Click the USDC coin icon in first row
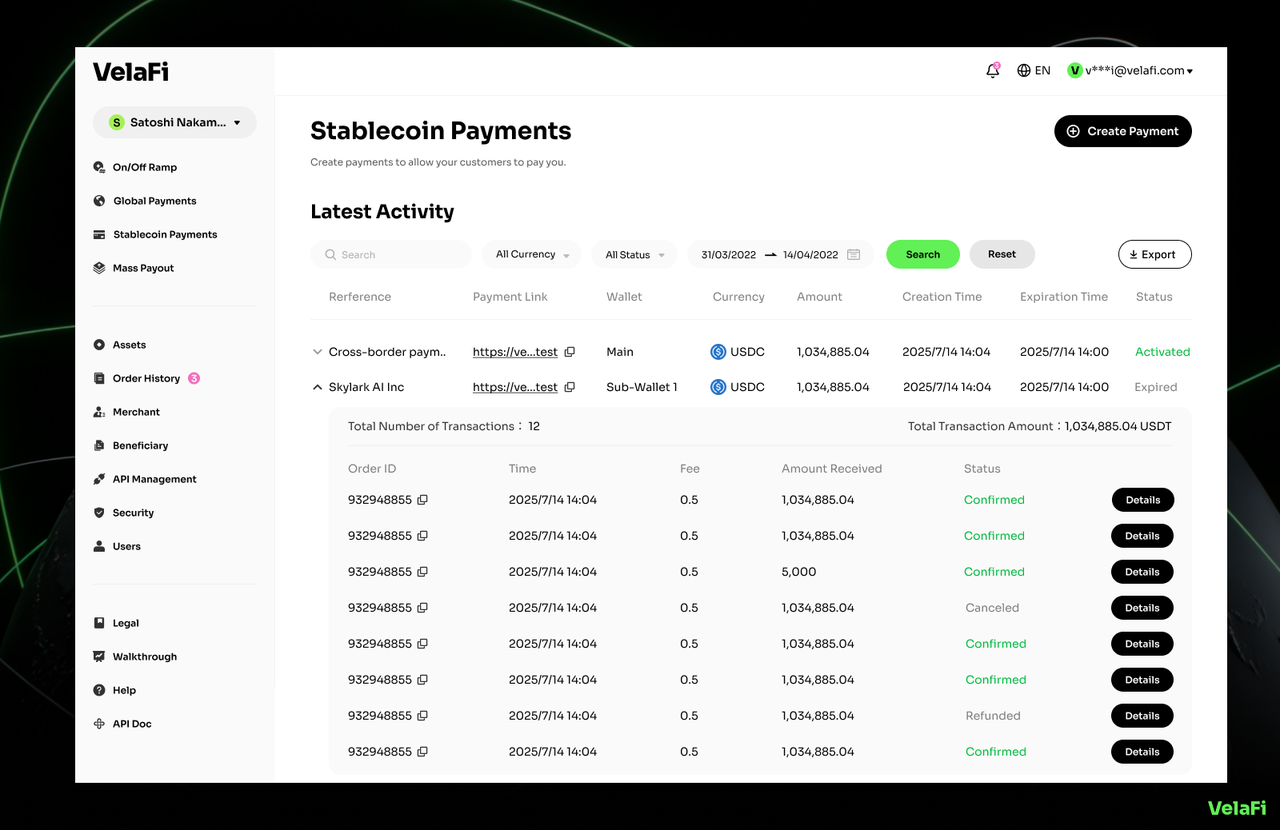 click(x=718, y=352)
